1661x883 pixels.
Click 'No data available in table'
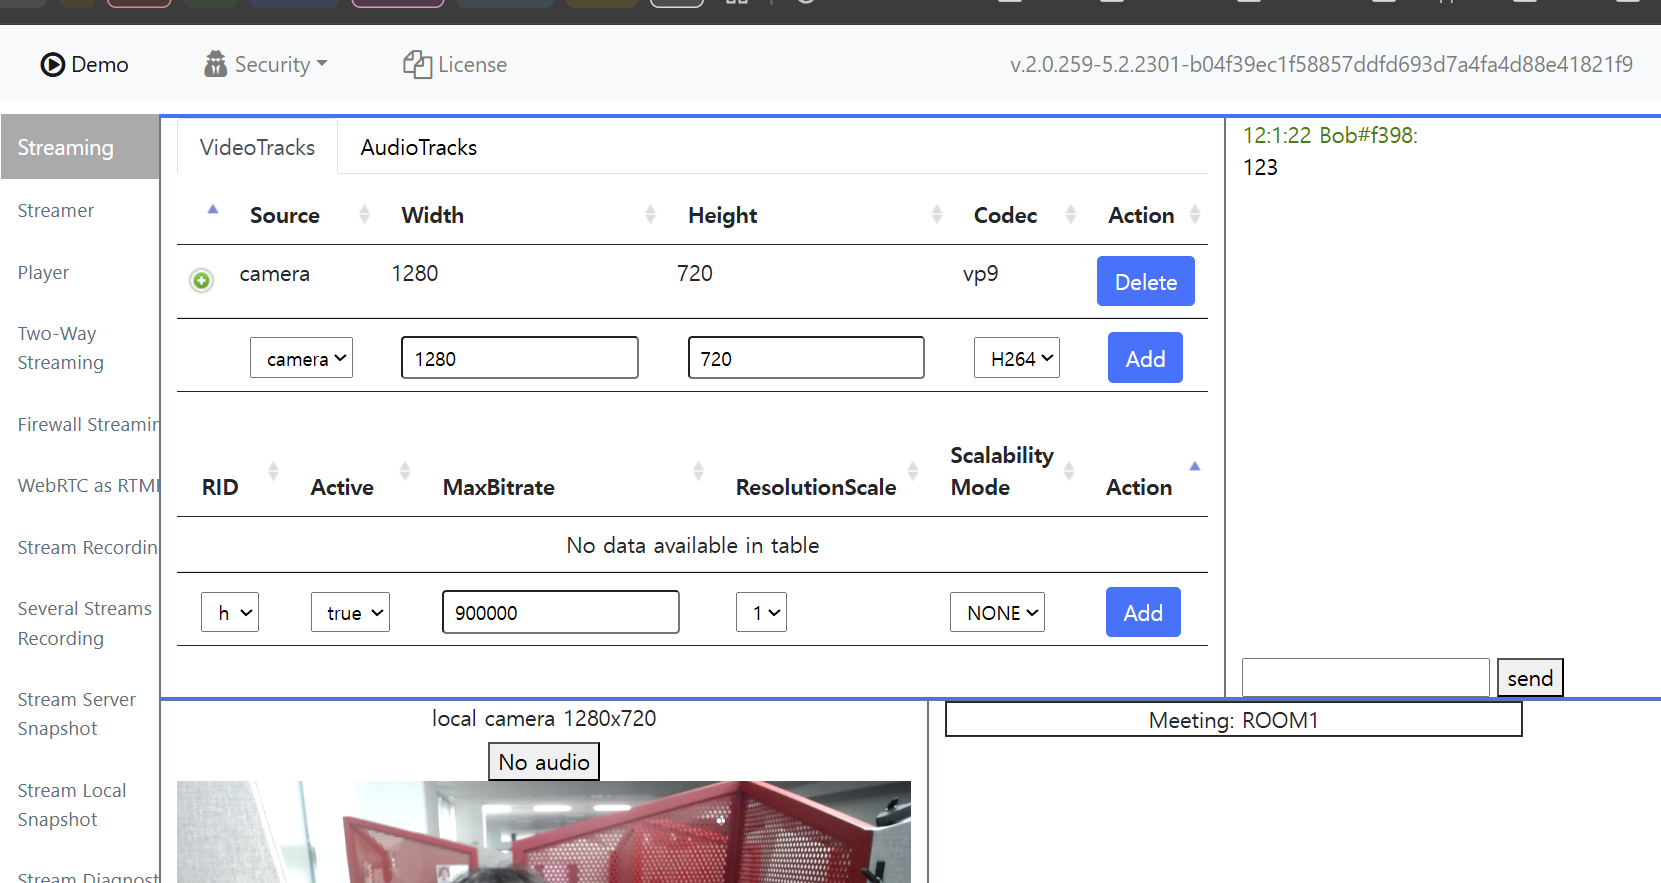[693, 545]
